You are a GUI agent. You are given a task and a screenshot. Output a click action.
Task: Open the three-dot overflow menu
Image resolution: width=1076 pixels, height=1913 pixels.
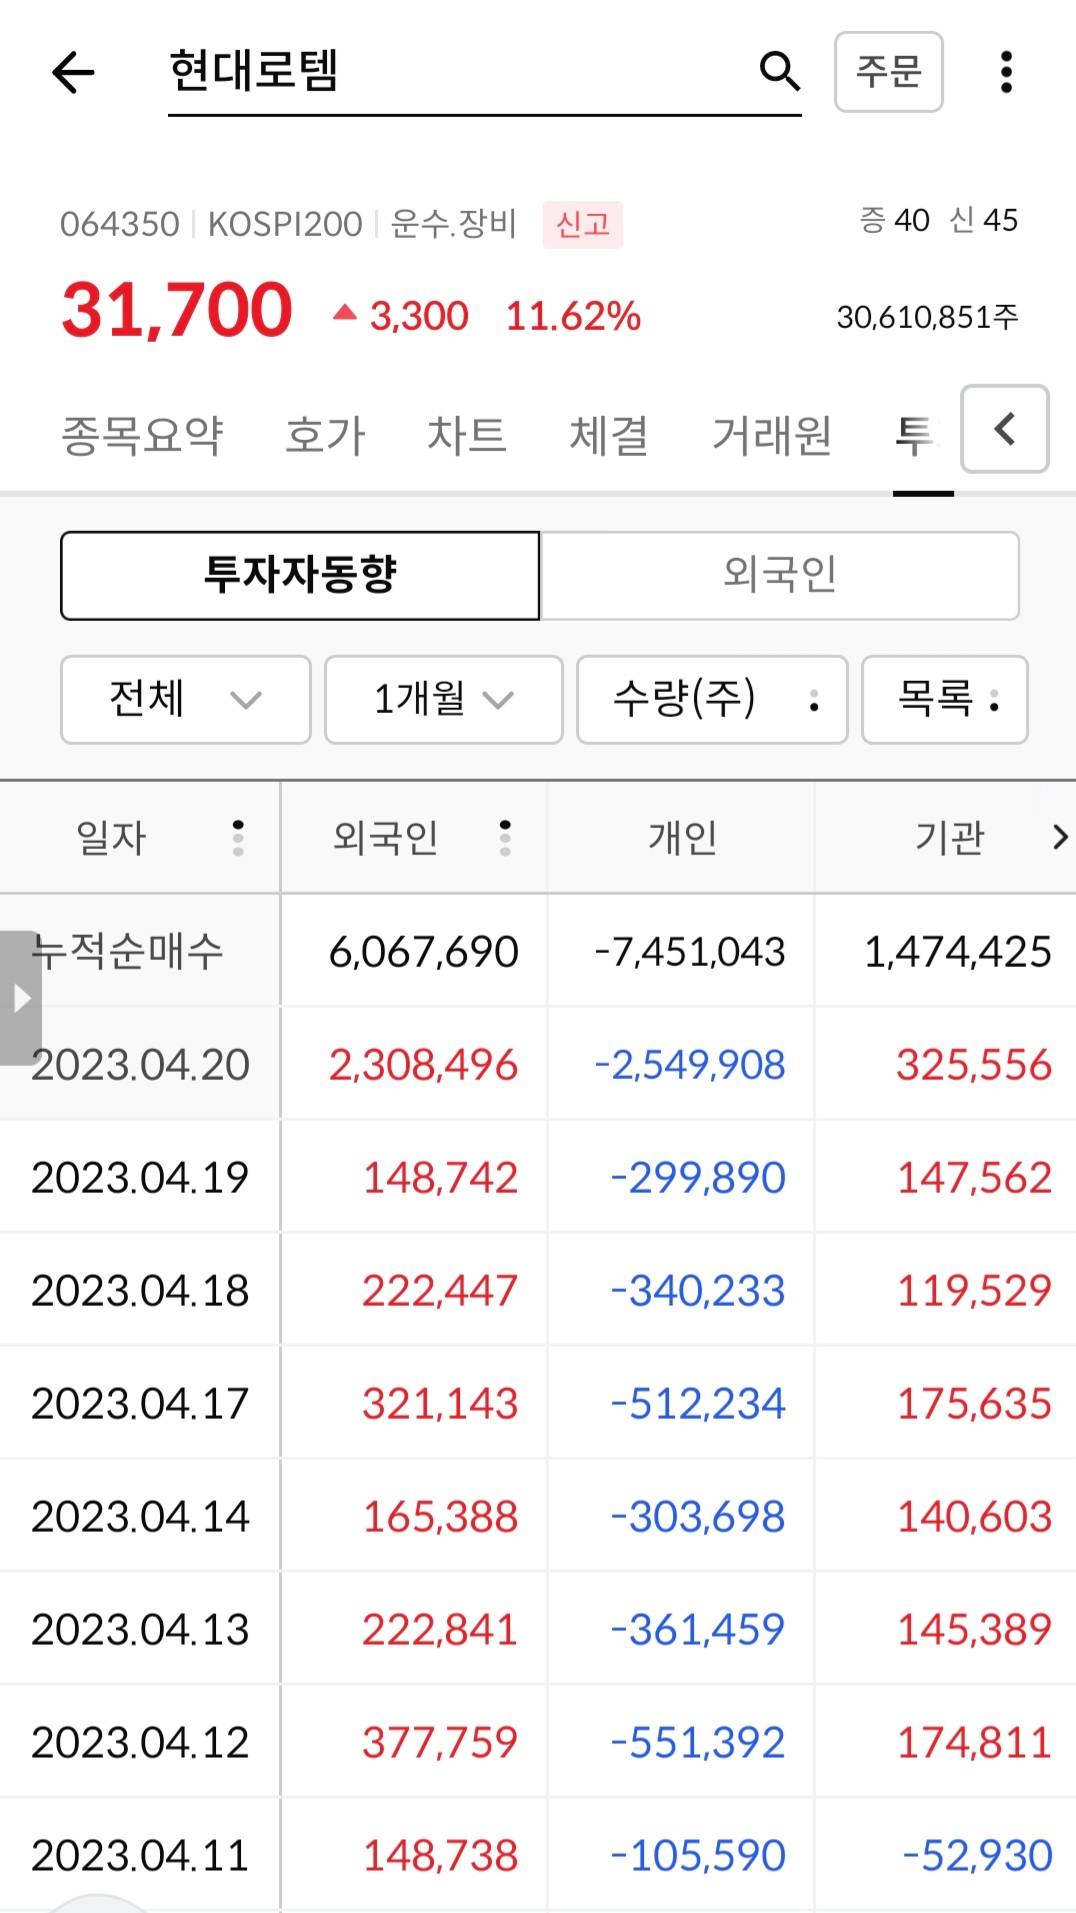pos(1006,72)
